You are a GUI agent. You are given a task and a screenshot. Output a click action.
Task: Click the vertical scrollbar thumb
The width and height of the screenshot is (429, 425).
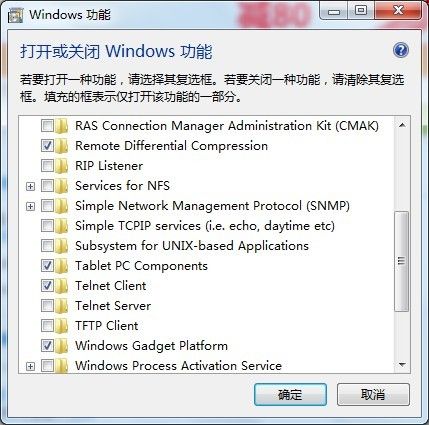point(402,261)
